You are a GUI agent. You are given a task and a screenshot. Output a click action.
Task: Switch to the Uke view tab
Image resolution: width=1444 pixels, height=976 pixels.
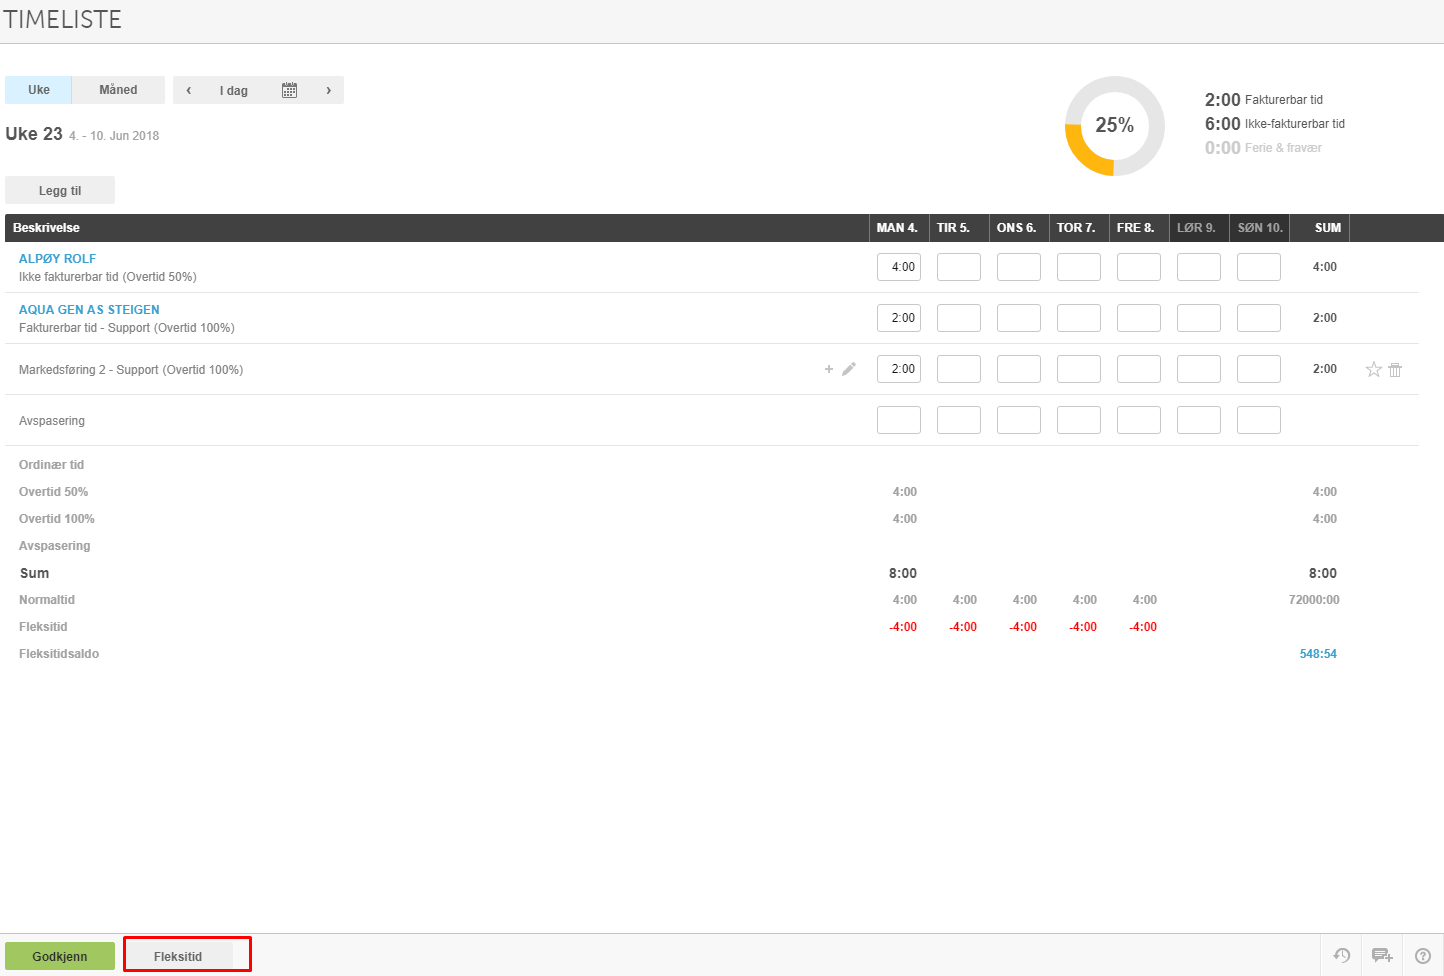39,90
